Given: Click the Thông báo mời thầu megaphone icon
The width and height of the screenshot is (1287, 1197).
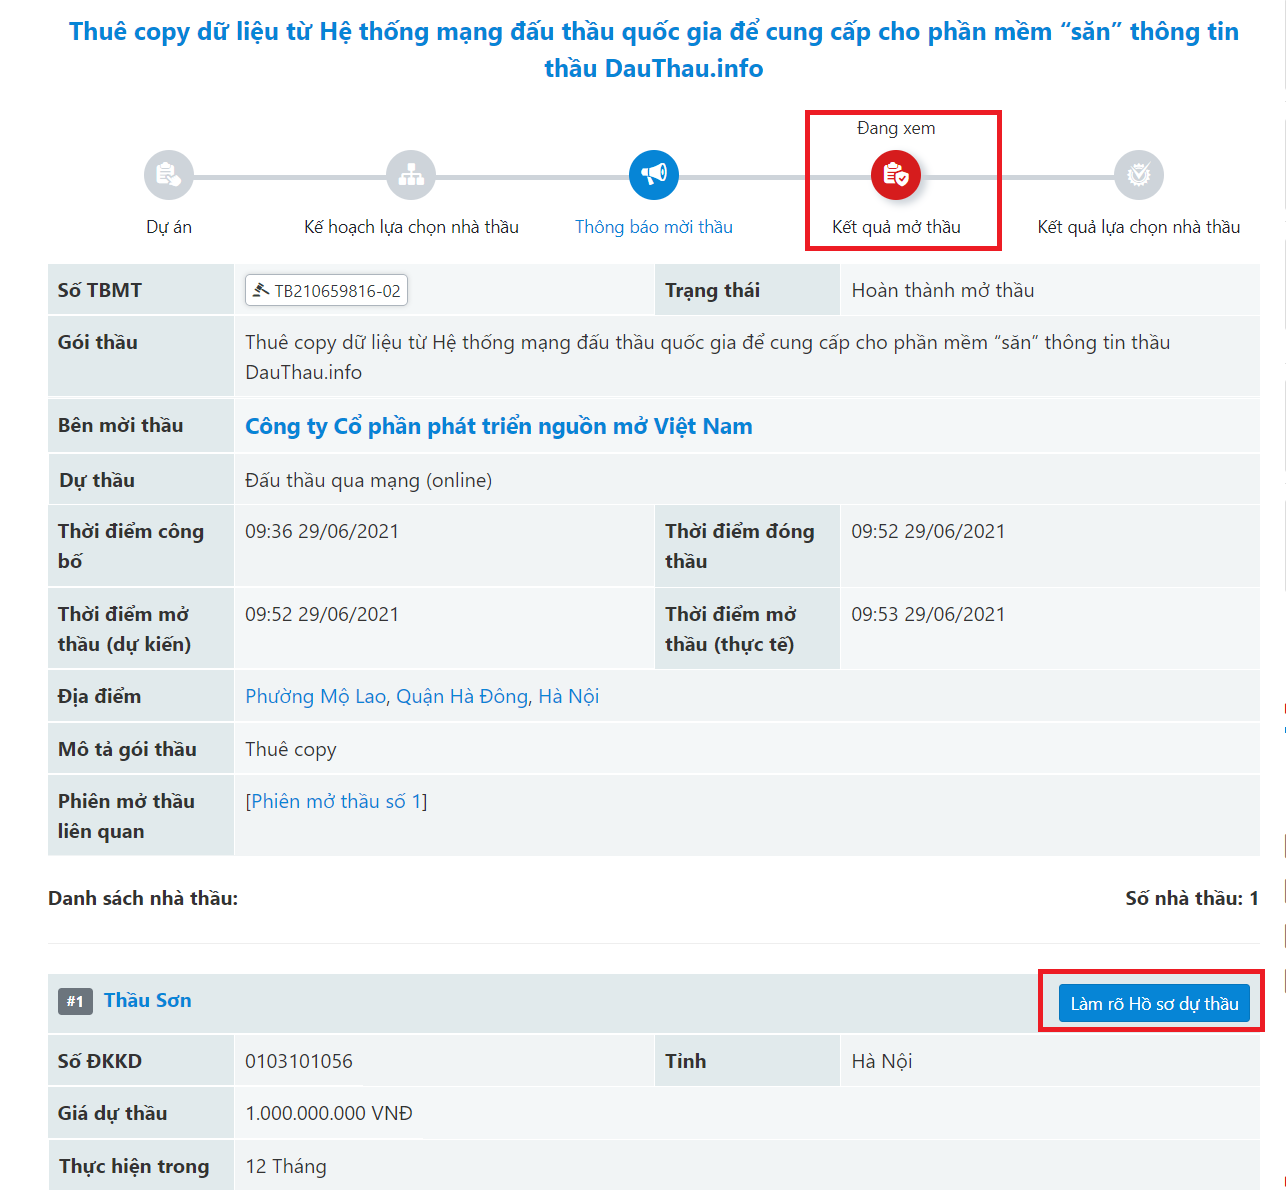Looking at the screenshot, I should (654, 175).
